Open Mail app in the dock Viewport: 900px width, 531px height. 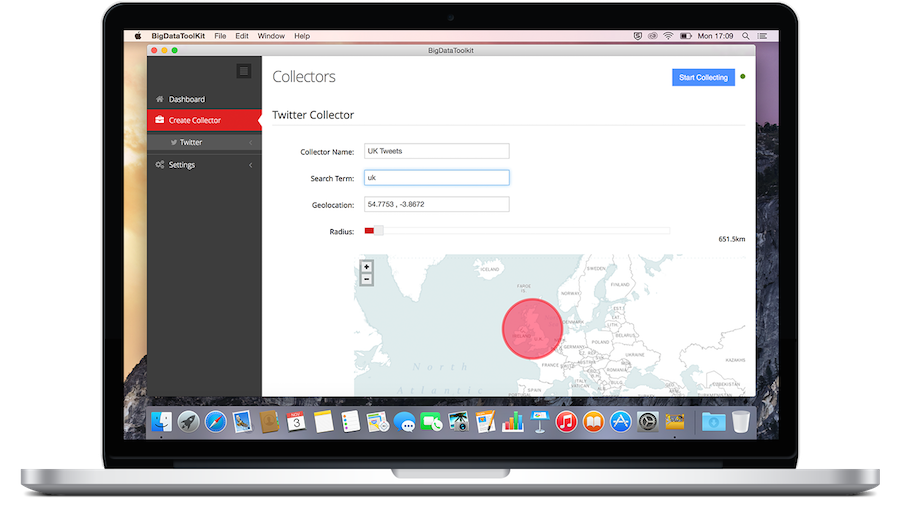coord(242,422)
